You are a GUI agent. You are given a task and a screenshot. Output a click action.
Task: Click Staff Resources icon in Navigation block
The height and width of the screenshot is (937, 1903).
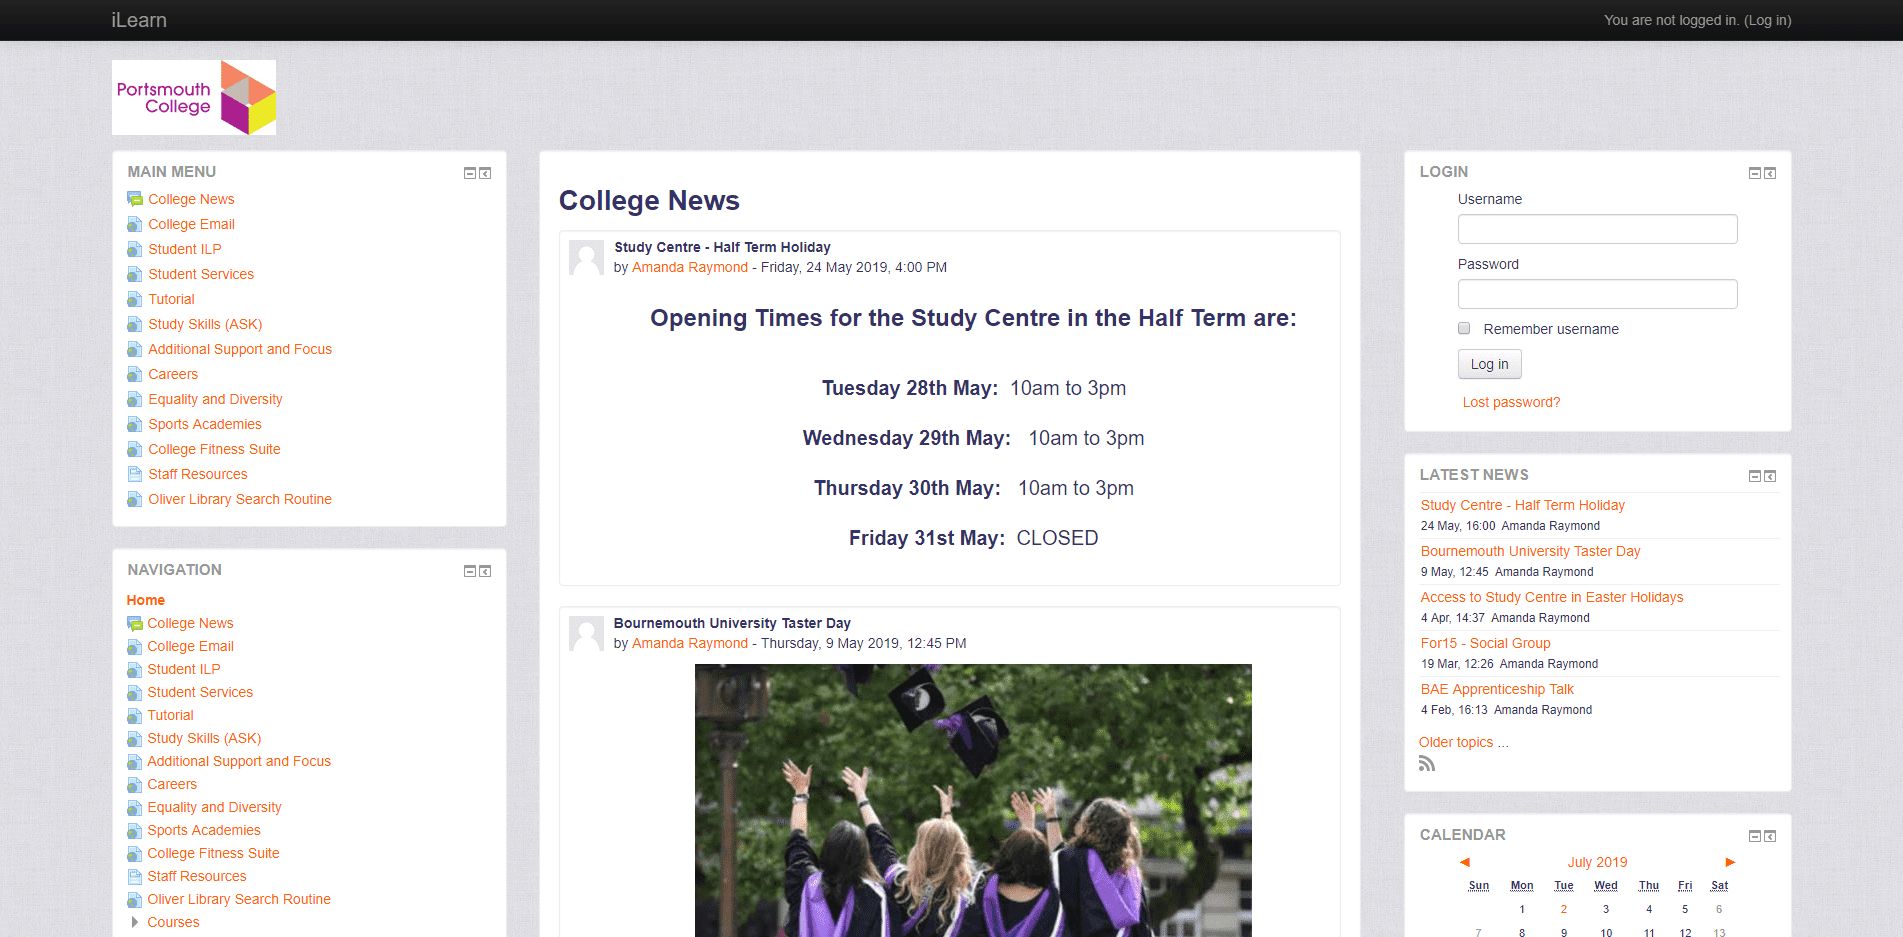(135, 876)
